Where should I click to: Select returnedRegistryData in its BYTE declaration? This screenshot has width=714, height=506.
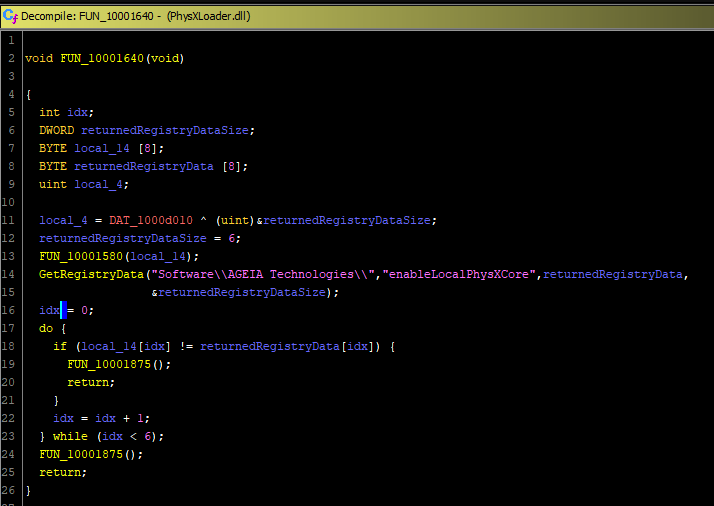pyautogui.click(x=144, y=166)
